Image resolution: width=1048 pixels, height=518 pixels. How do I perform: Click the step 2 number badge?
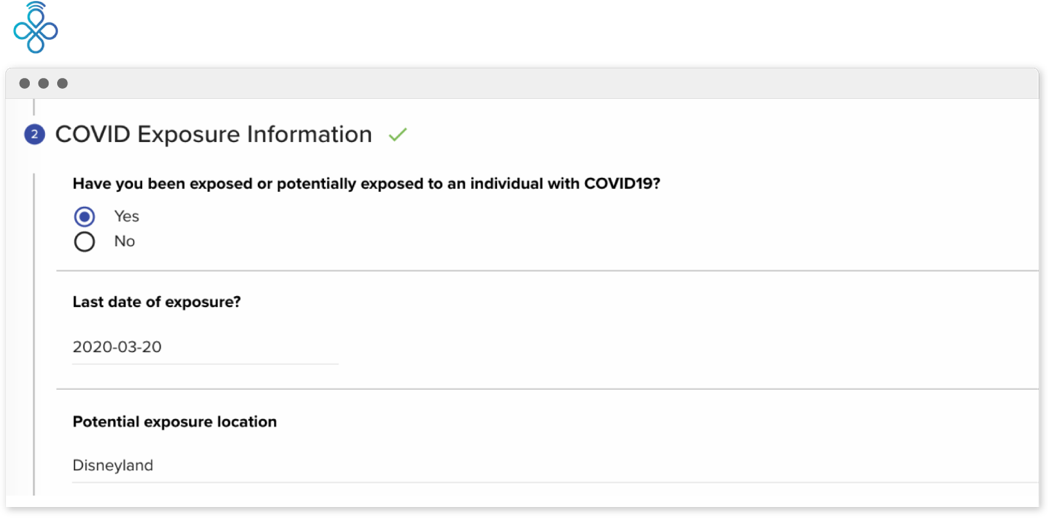click(x=34, y=135)
